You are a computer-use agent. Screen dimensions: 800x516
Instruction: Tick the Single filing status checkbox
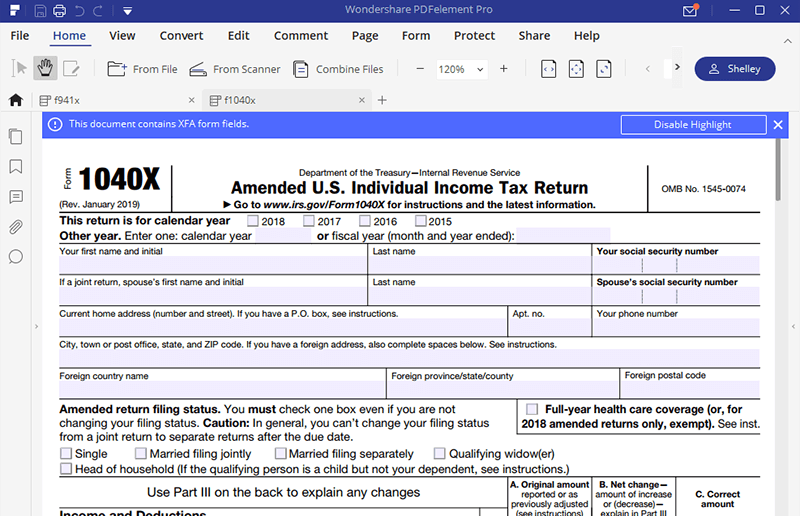click(x=66, y=454)
